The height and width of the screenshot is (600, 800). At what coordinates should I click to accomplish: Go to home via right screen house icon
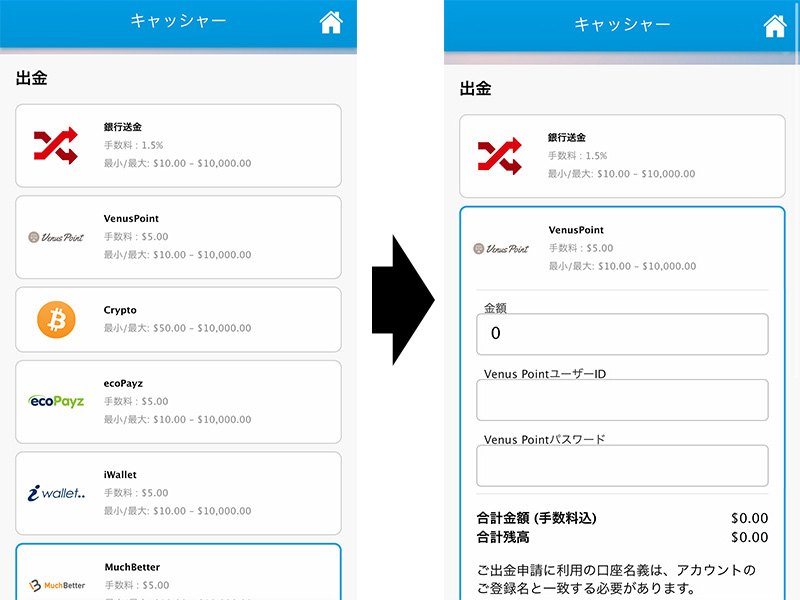pyautogui.click(x=775, y=26)
